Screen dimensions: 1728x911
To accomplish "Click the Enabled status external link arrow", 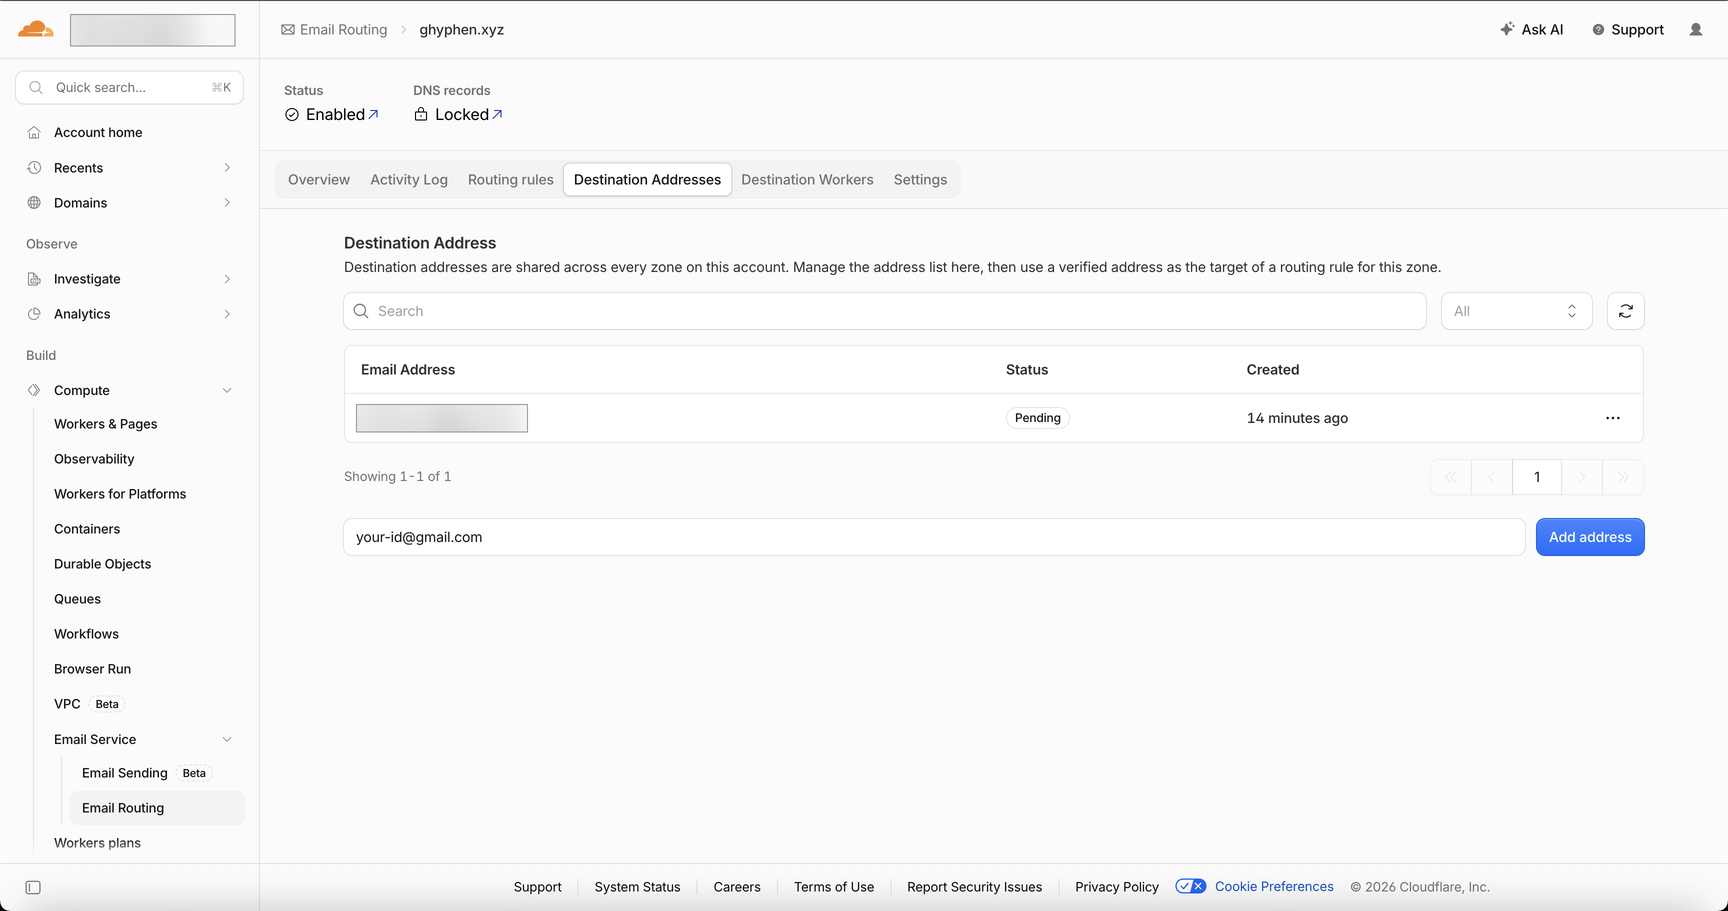I will 374,114.
